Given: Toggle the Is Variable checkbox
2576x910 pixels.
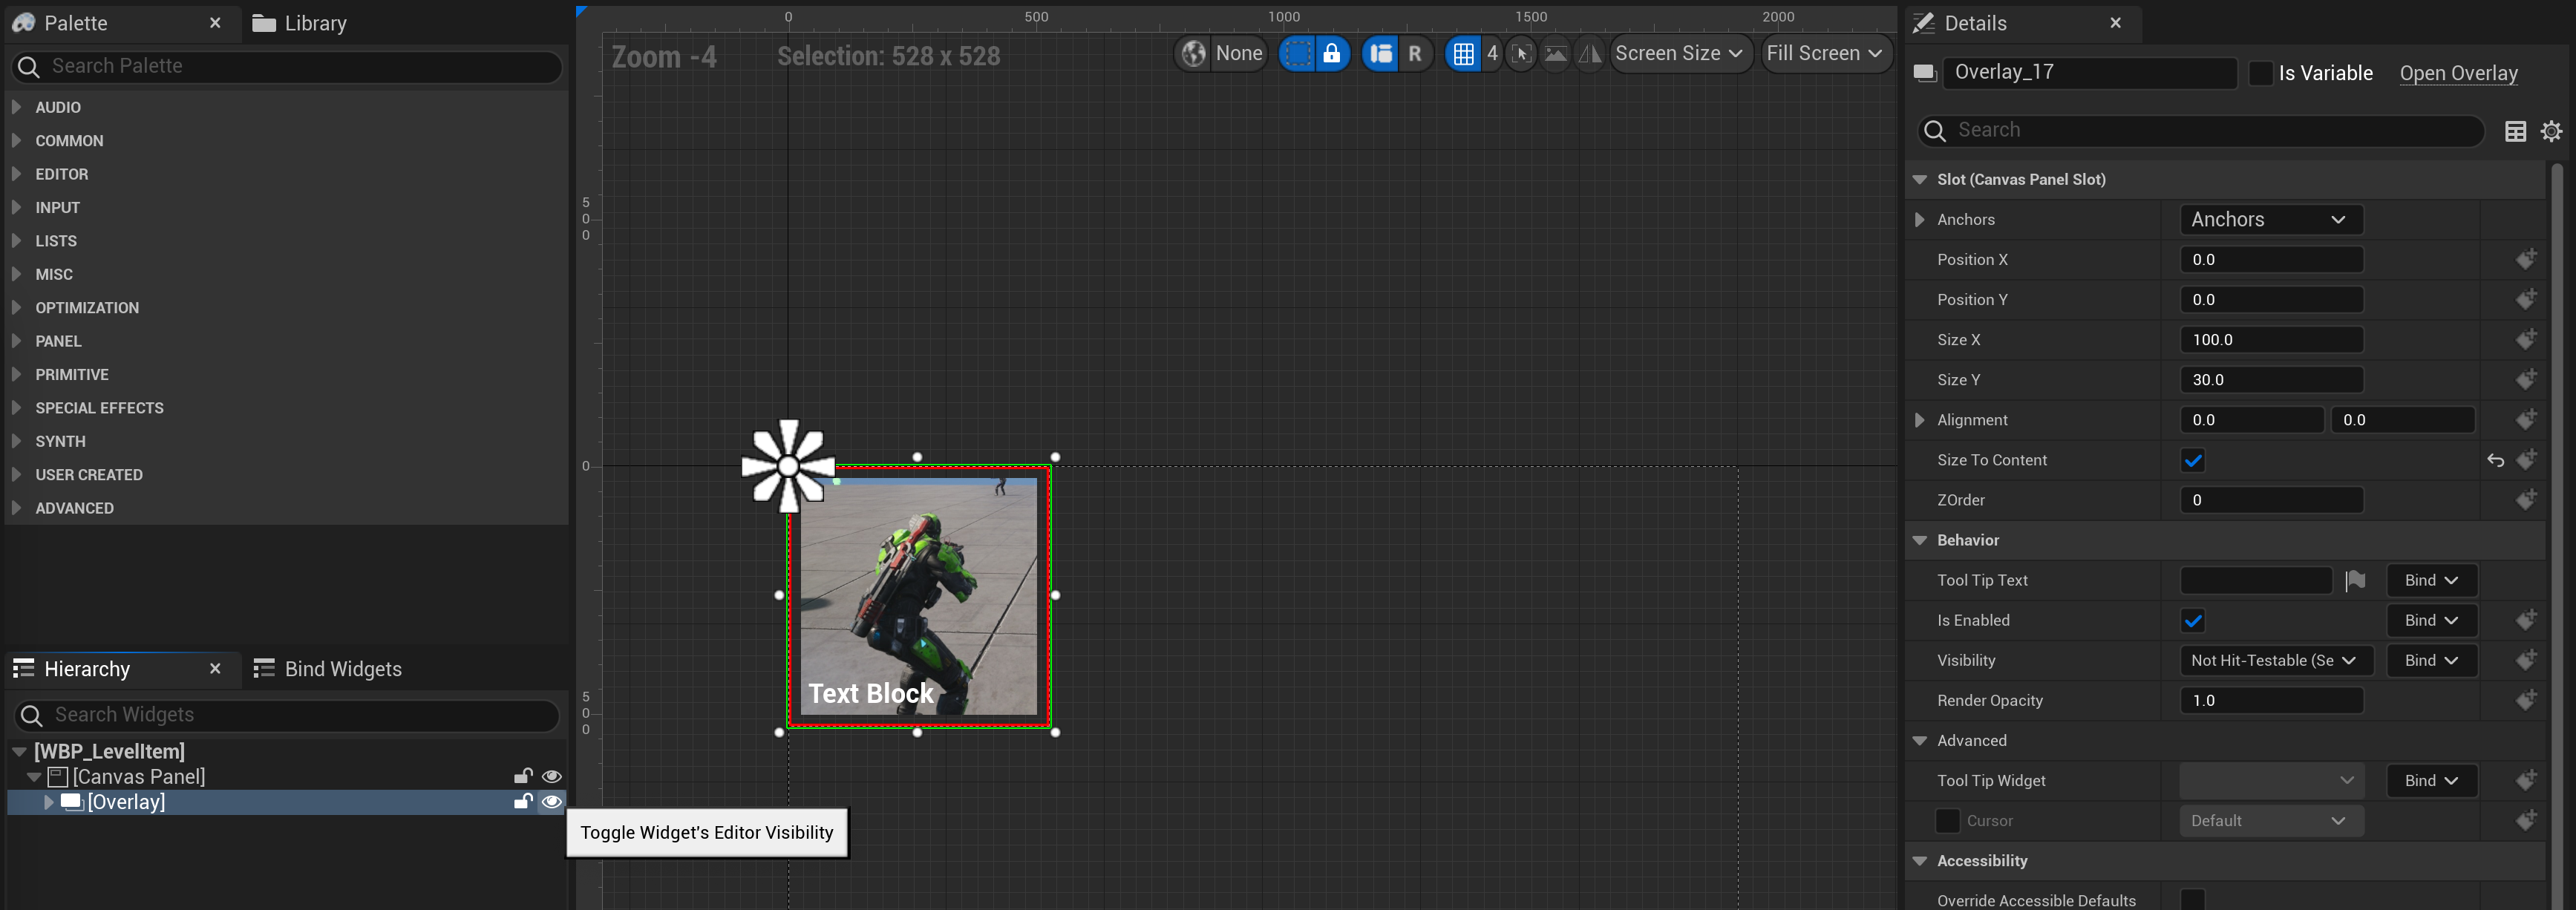Looking at the screenshot, I should [2260, 73].
